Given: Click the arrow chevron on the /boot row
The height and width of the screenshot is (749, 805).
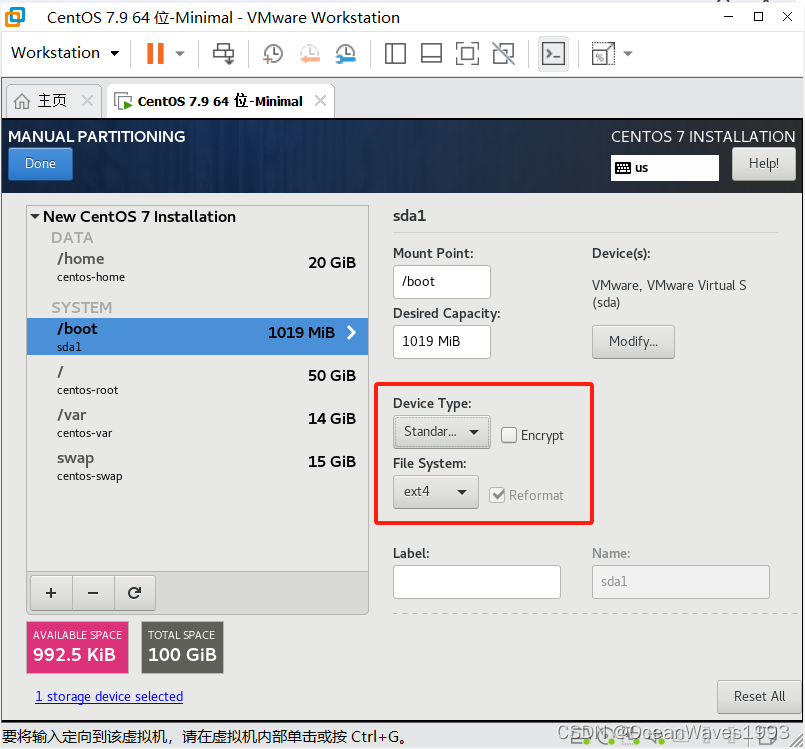Looking at the screenshot, I should tap(352, 333).
